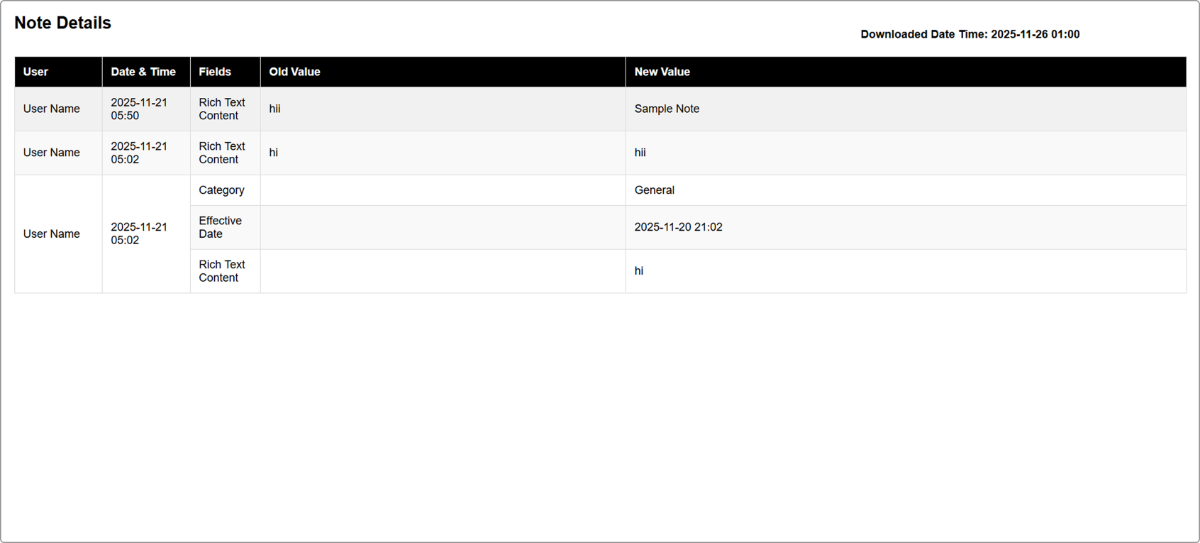Click the 2025-11-21 05:50 timestamp cell
Screen dimensions: 1200x543
point(139,109)
